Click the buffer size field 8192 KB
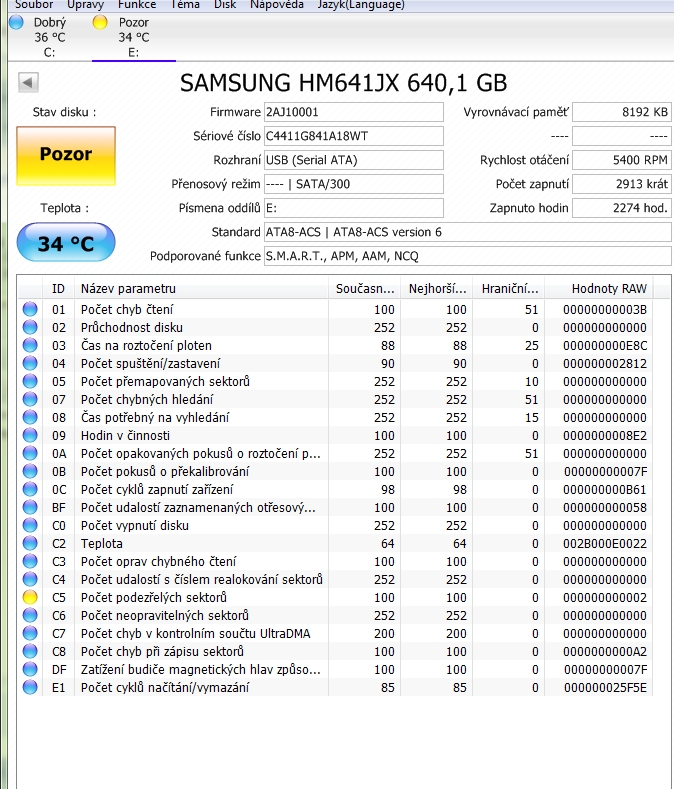674x789 pixels. pos(622,112)
